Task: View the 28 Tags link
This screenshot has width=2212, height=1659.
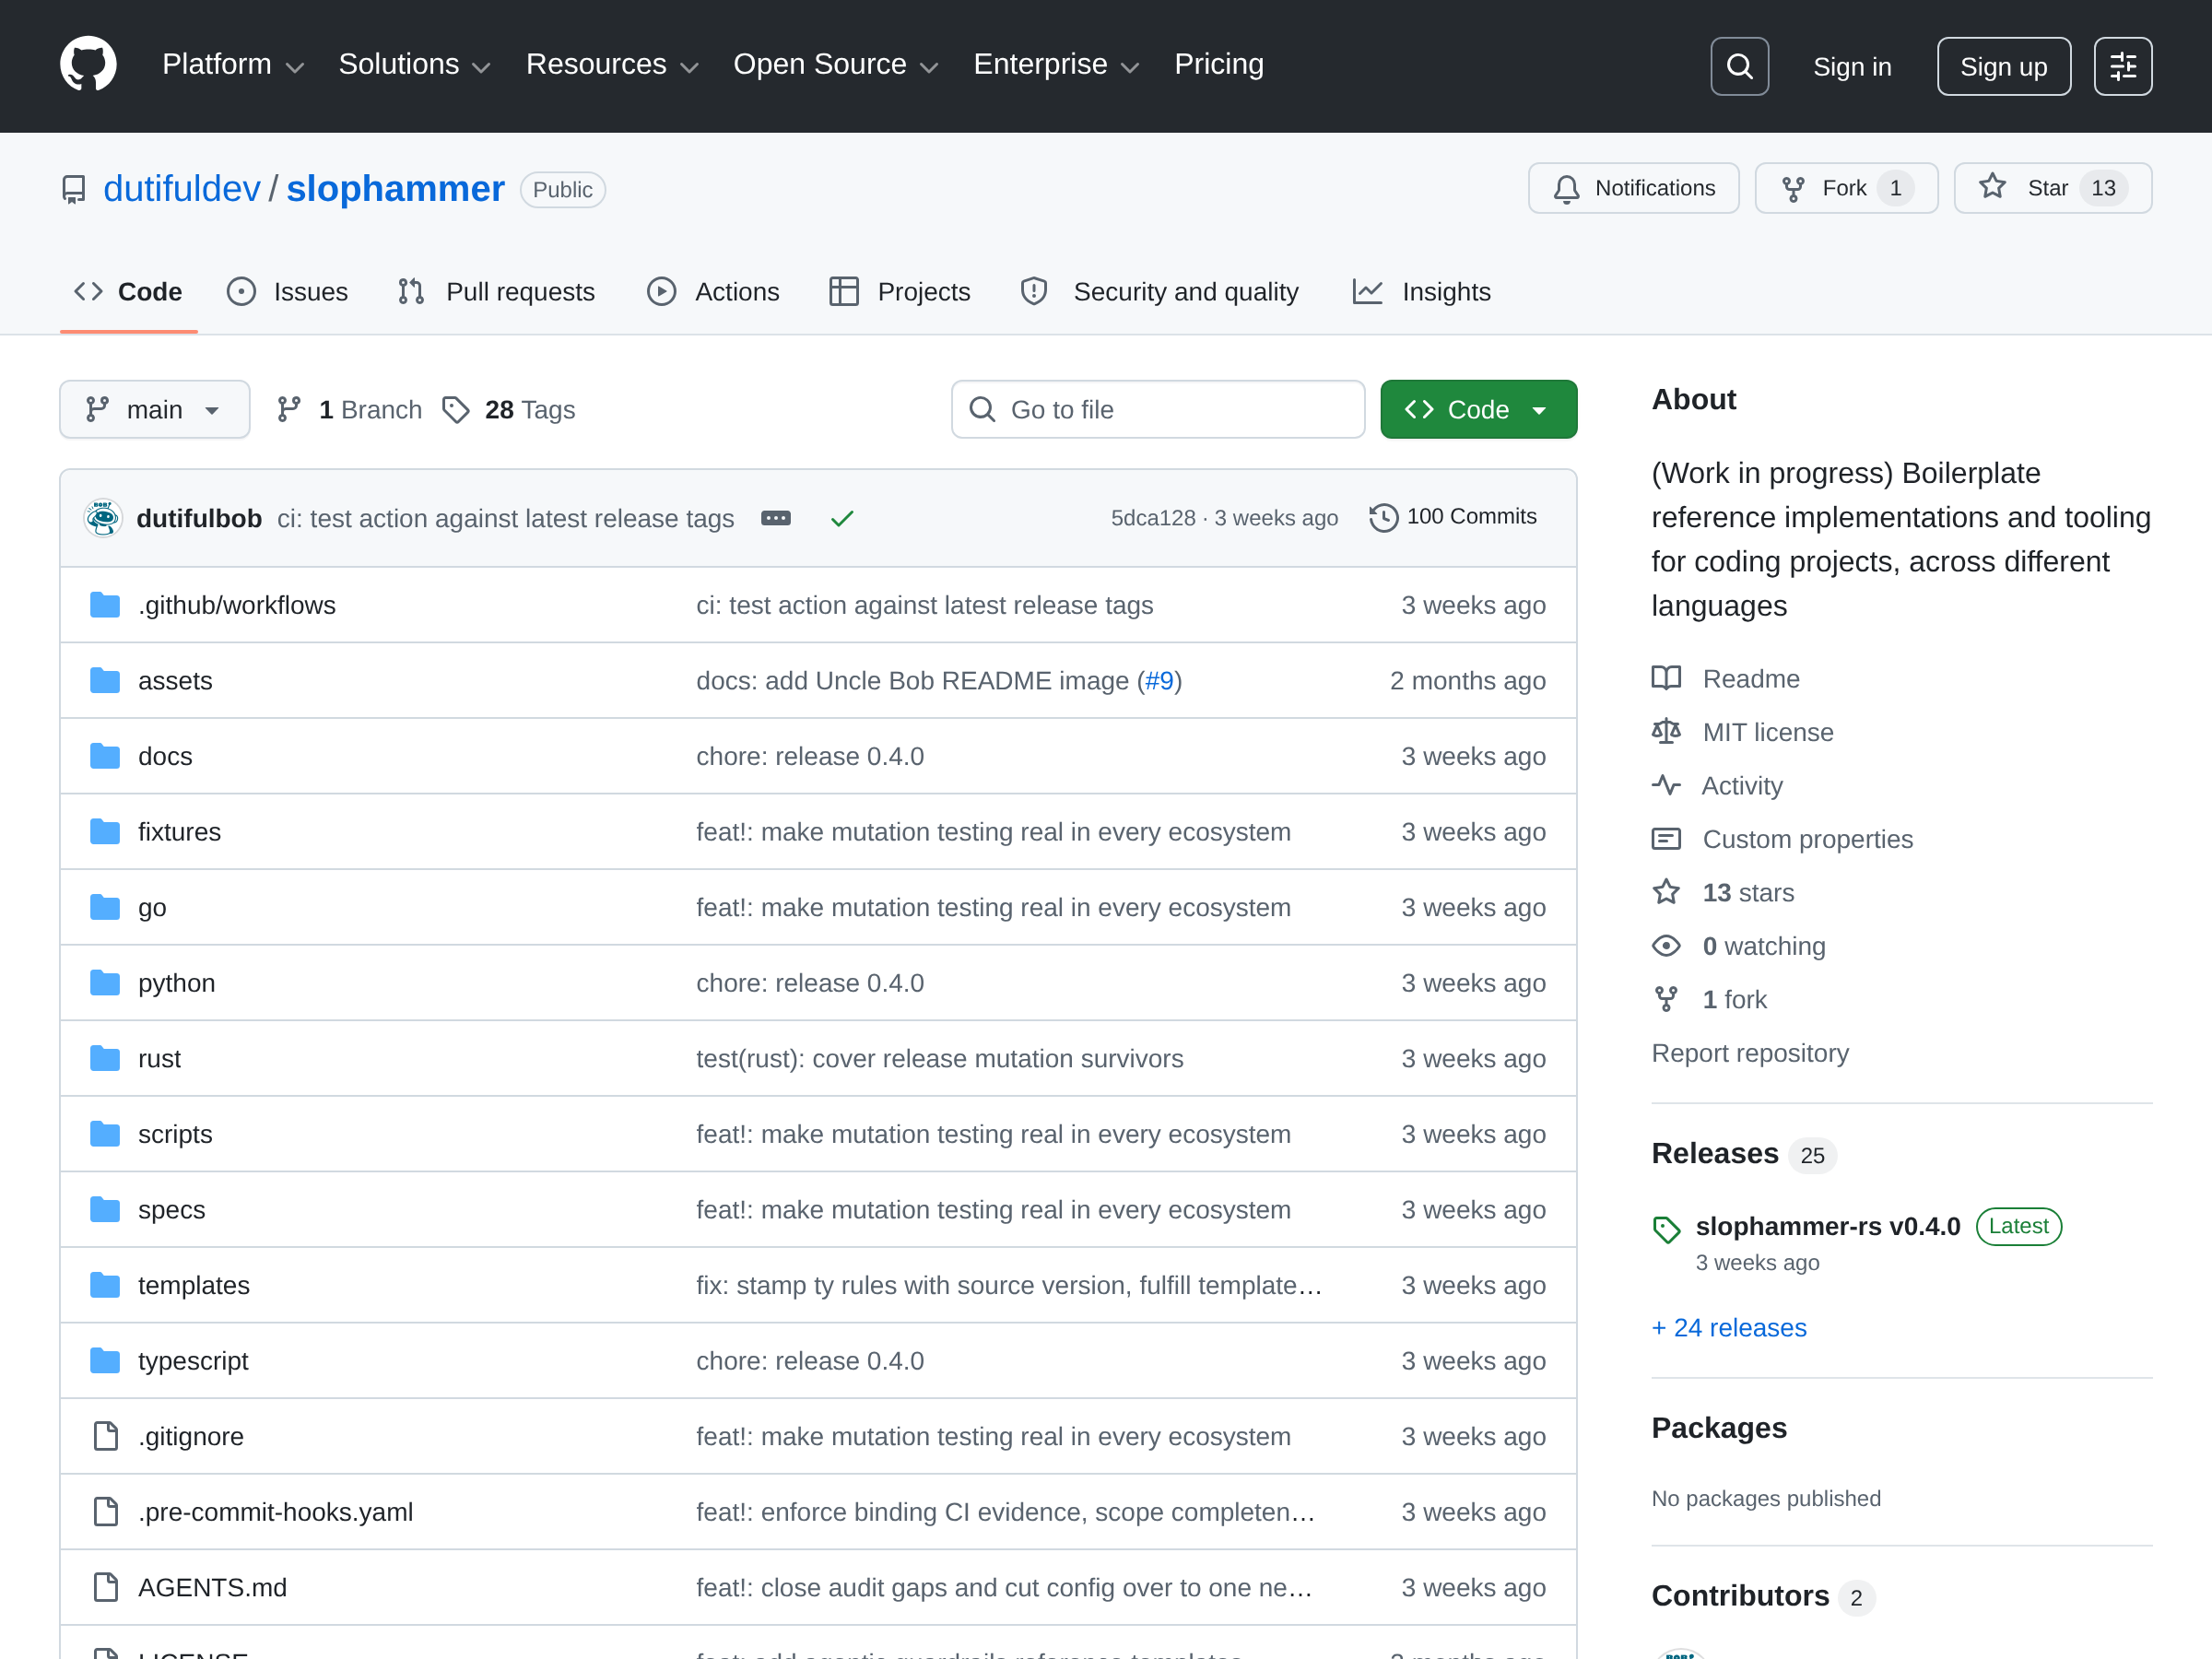Action: (510, 410)
